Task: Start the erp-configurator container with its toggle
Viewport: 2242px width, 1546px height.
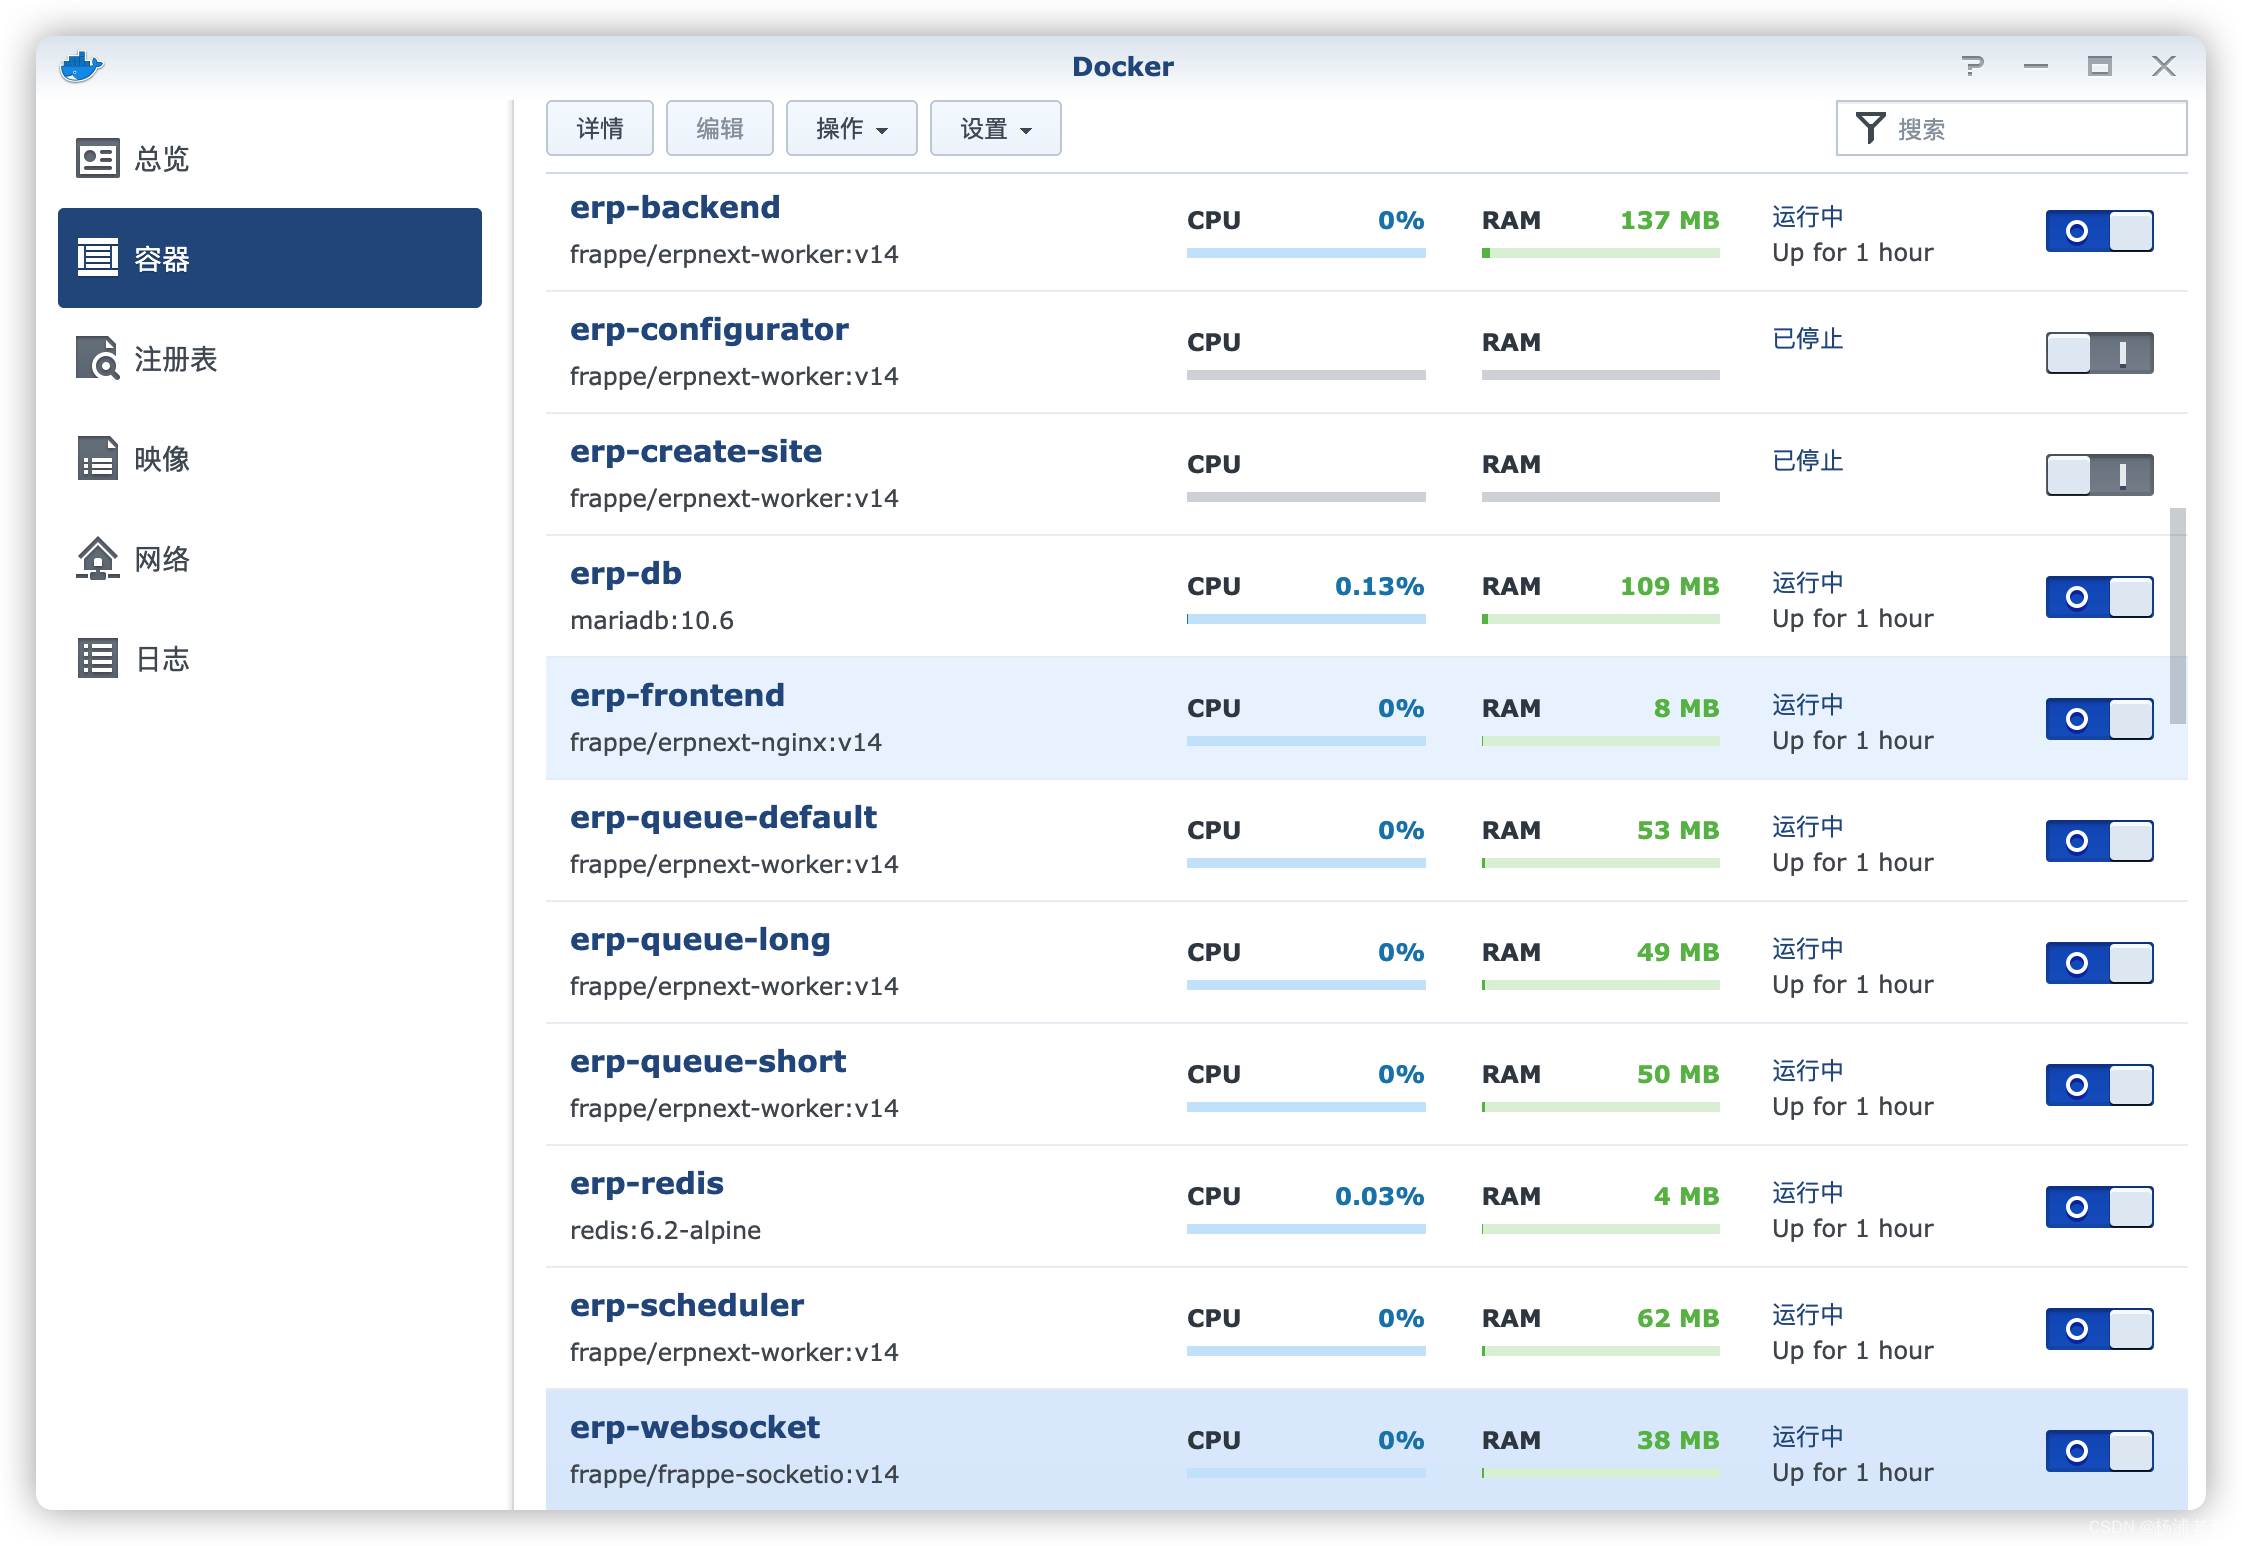Action: click(x=2099, y=353)
